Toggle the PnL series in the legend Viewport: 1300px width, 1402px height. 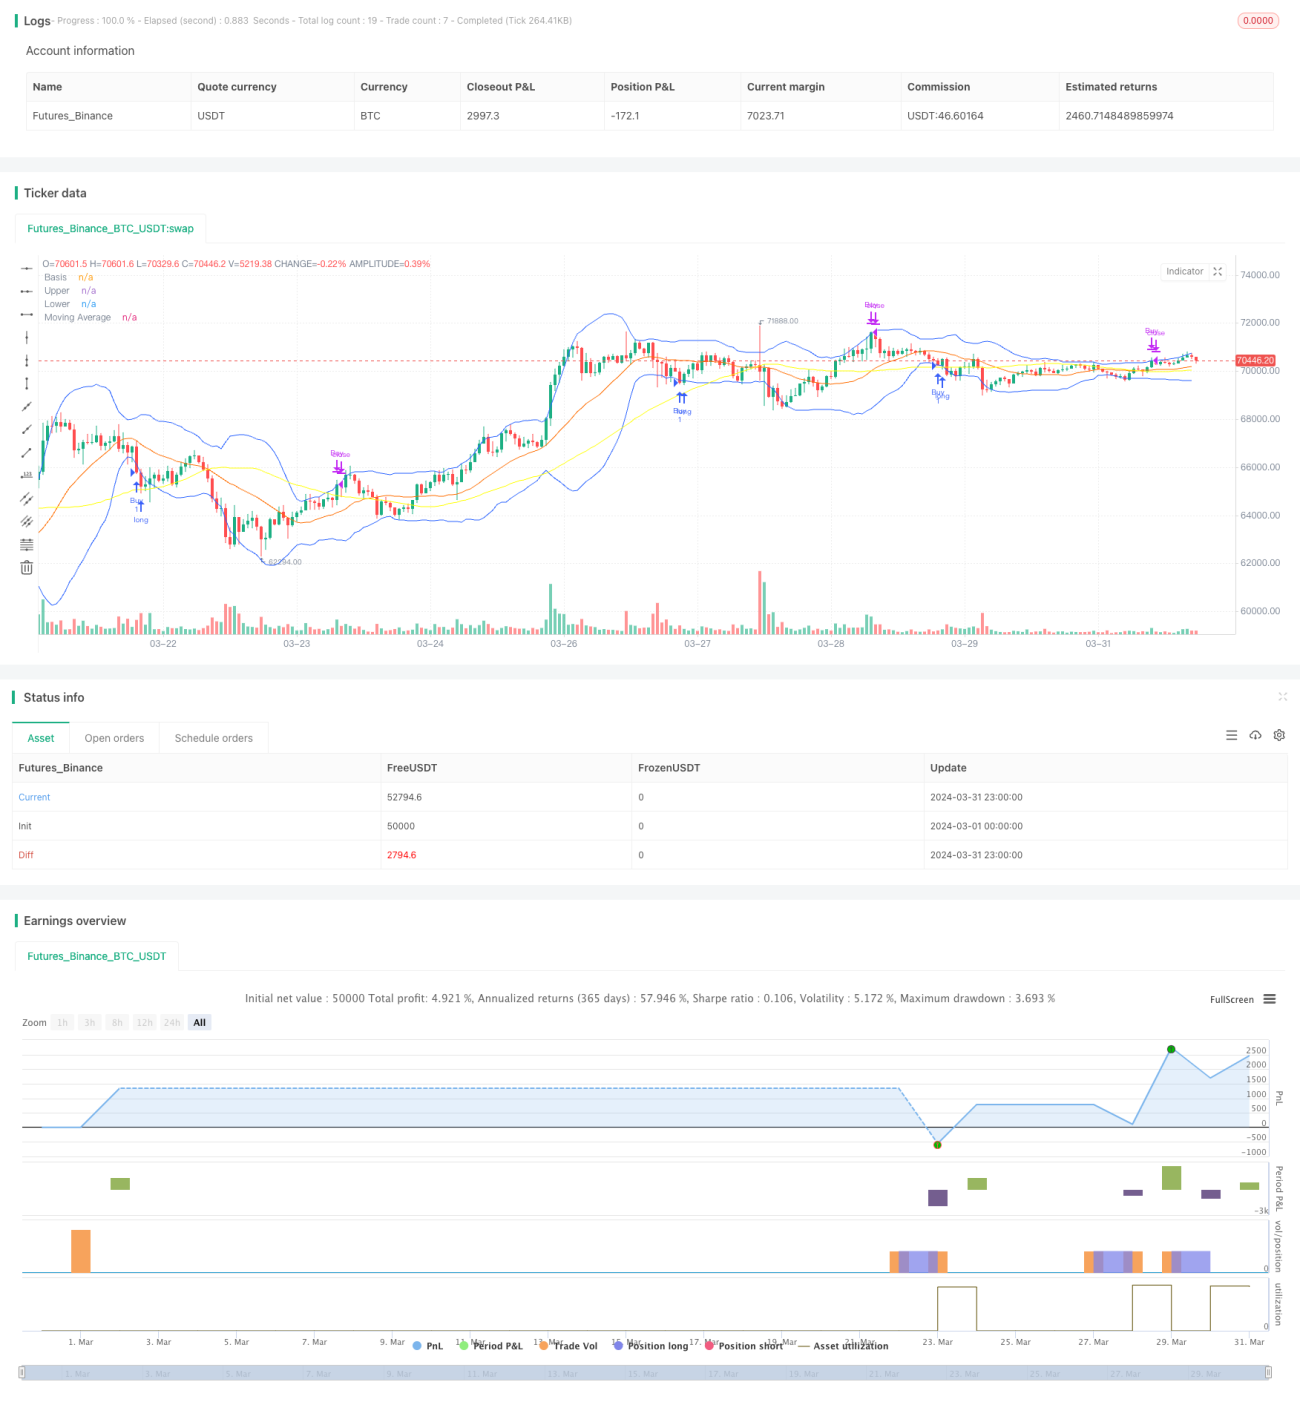click(x=428, y=1346)
